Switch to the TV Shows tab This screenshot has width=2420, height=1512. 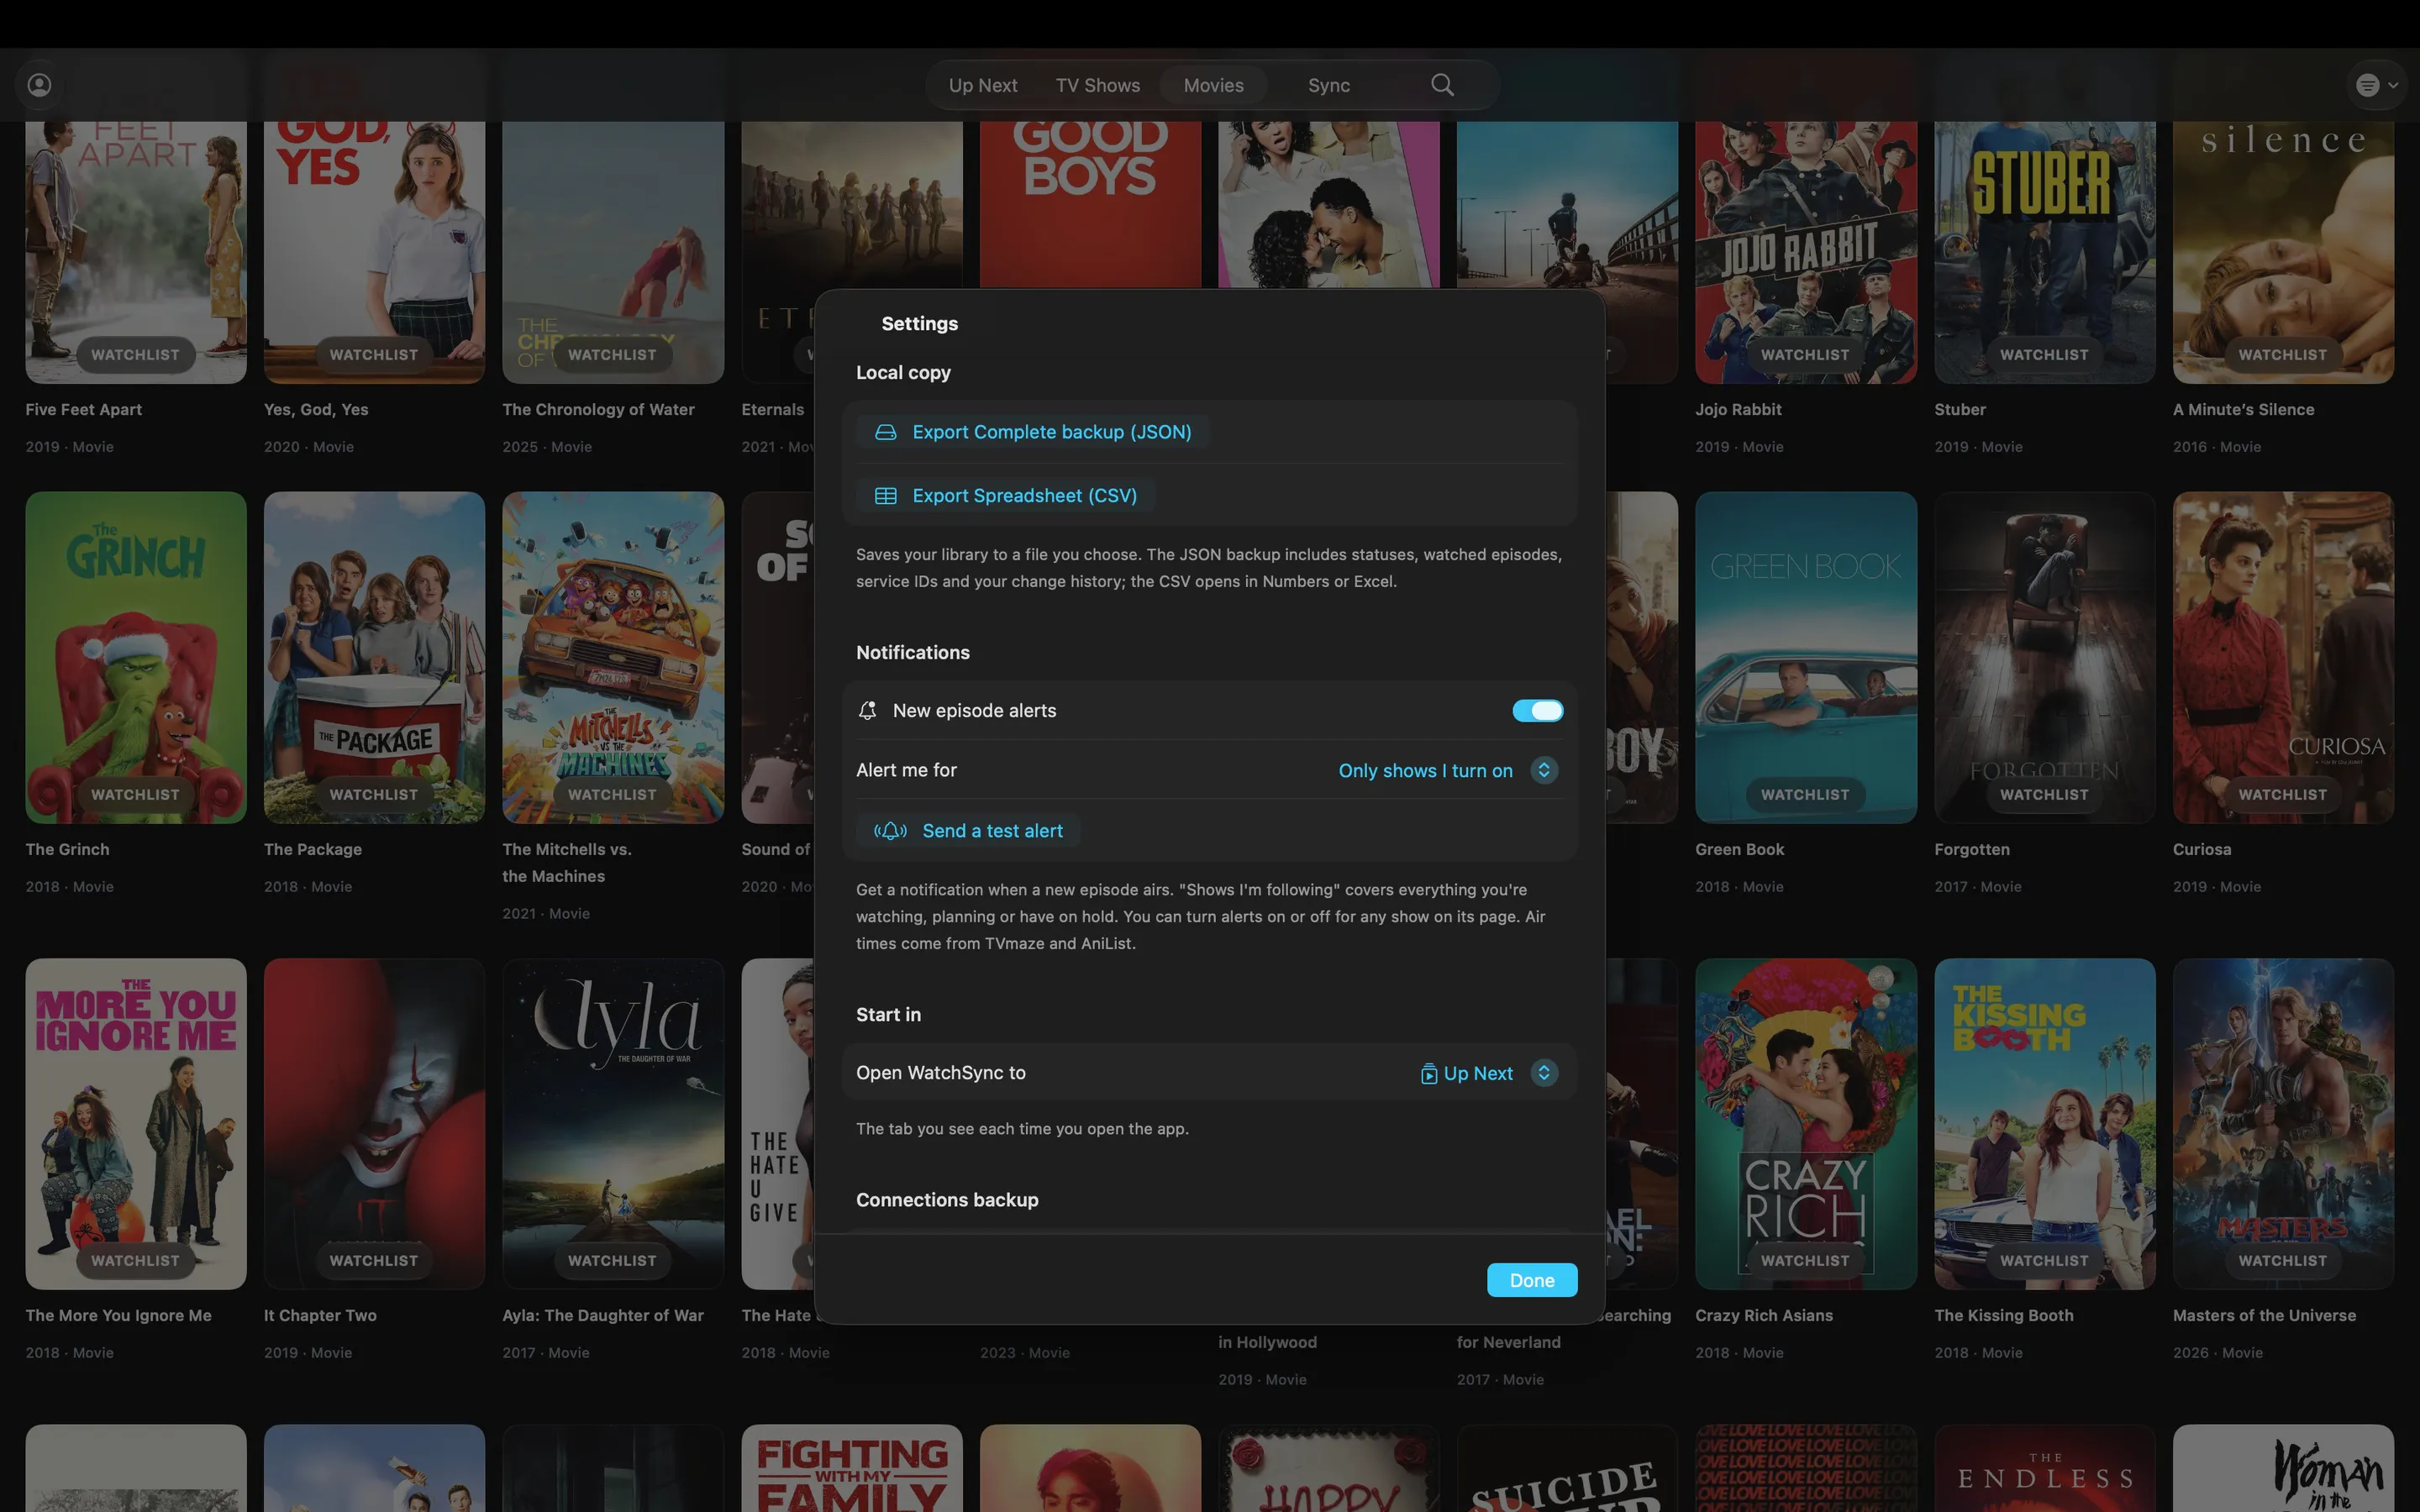tap(1097, 86)
